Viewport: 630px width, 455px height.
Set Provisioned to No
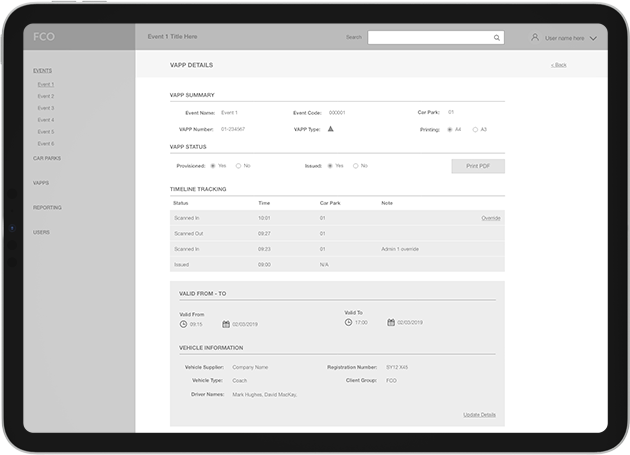(x=238, y=165)
